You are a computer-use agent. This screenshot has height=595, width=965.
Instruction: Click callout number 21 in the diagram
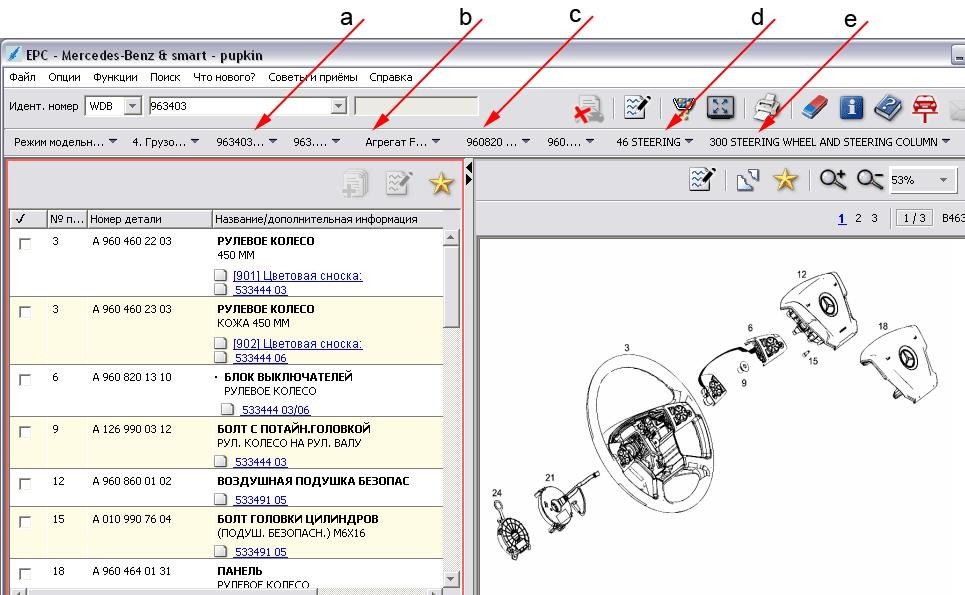coord(550,477)
